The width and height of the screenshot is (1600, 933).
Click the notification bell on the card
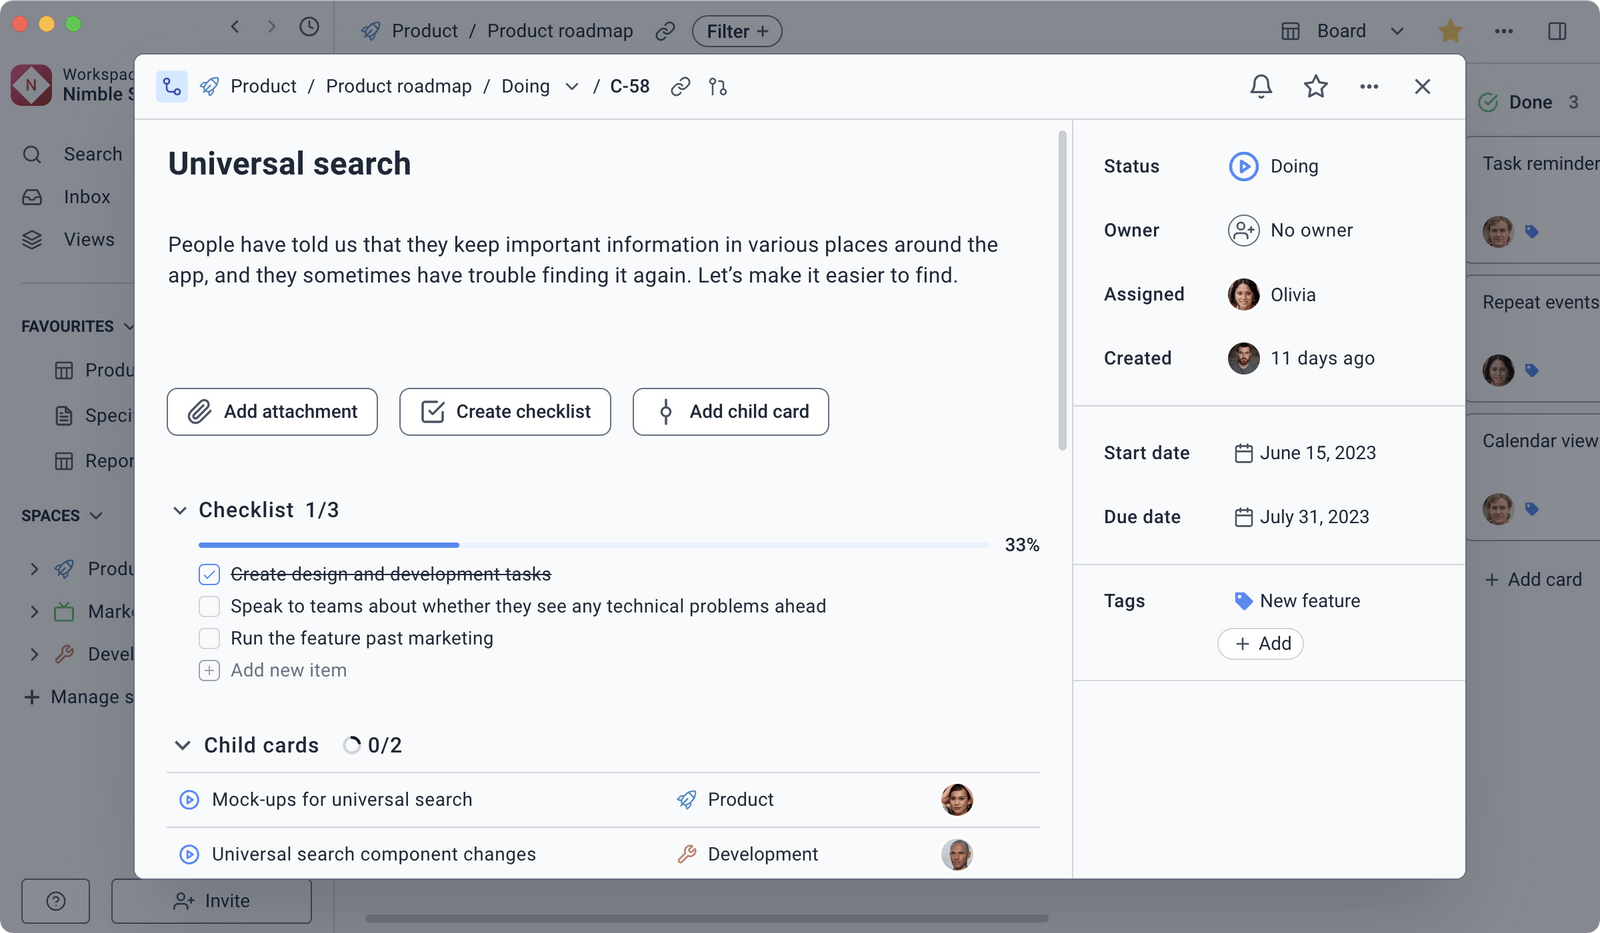[x=1260, y=86]
